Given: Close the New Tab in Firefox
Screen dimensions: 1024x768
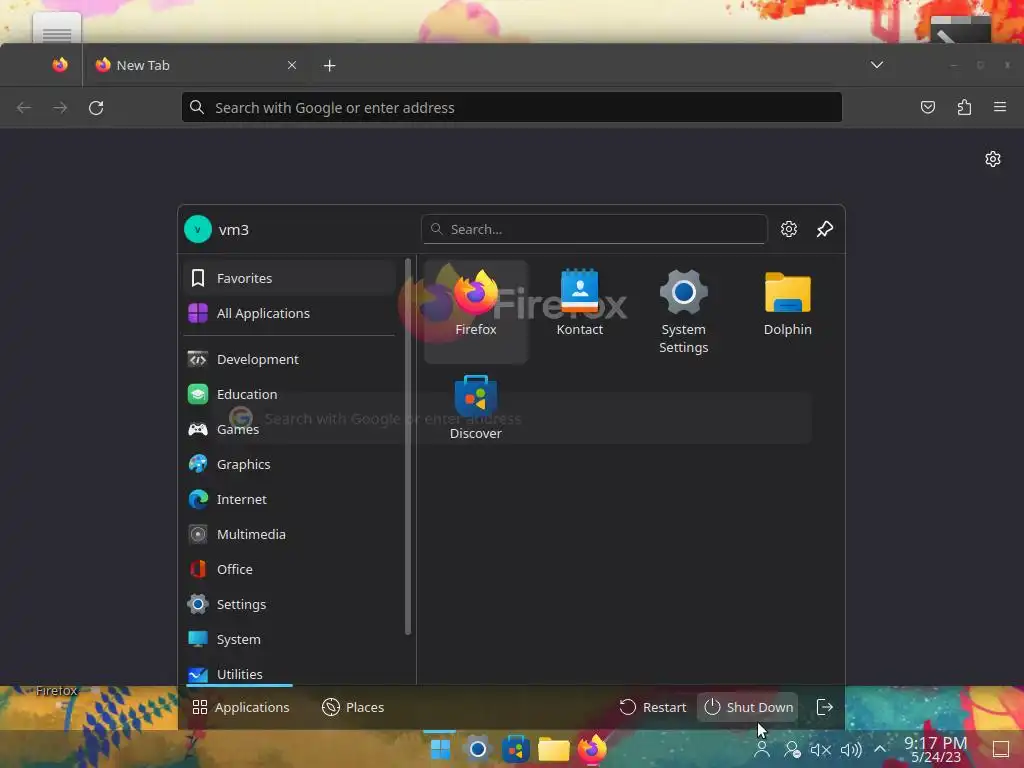Looking at the screenshot, I should pyautogui.click(x=292, y=65).
